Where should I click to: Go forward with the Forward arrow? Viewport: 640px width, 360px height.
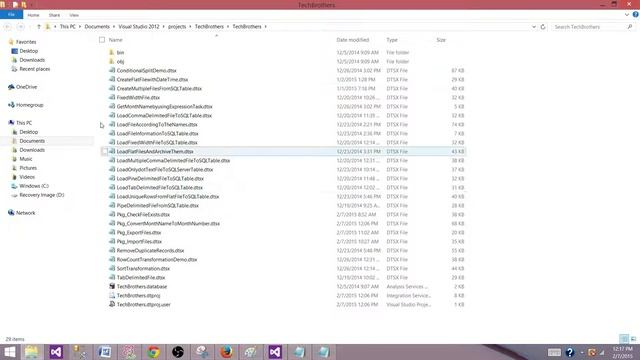(x=20, y=27)
